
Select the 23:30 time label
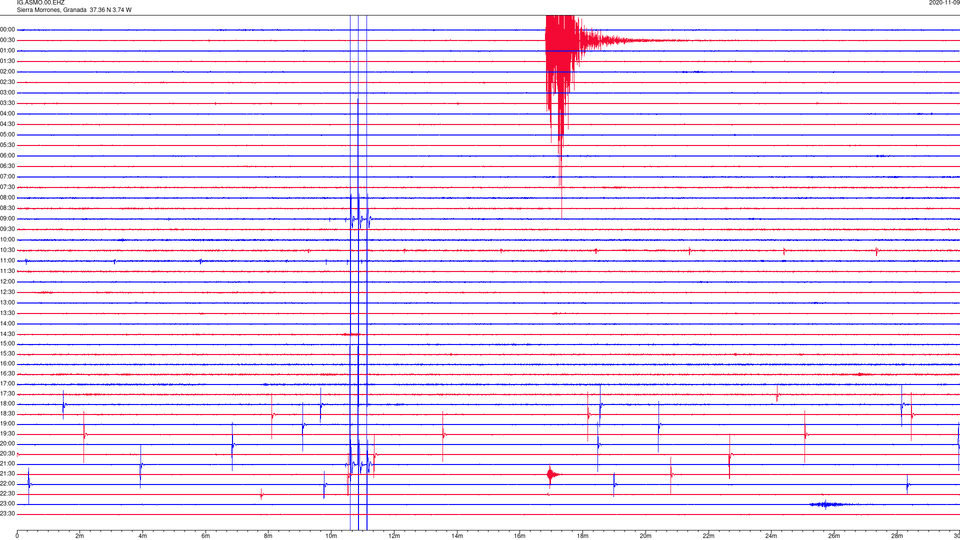pyautogui.click(x=7, y=514)
